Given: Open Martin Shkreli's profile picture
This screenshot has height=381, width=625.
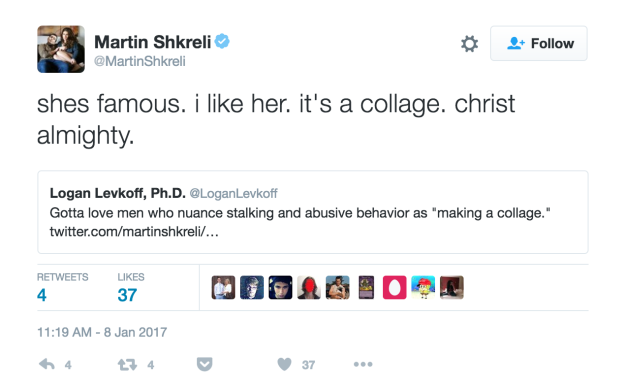Looking at the screenshot, I should [x=61, y=49].
